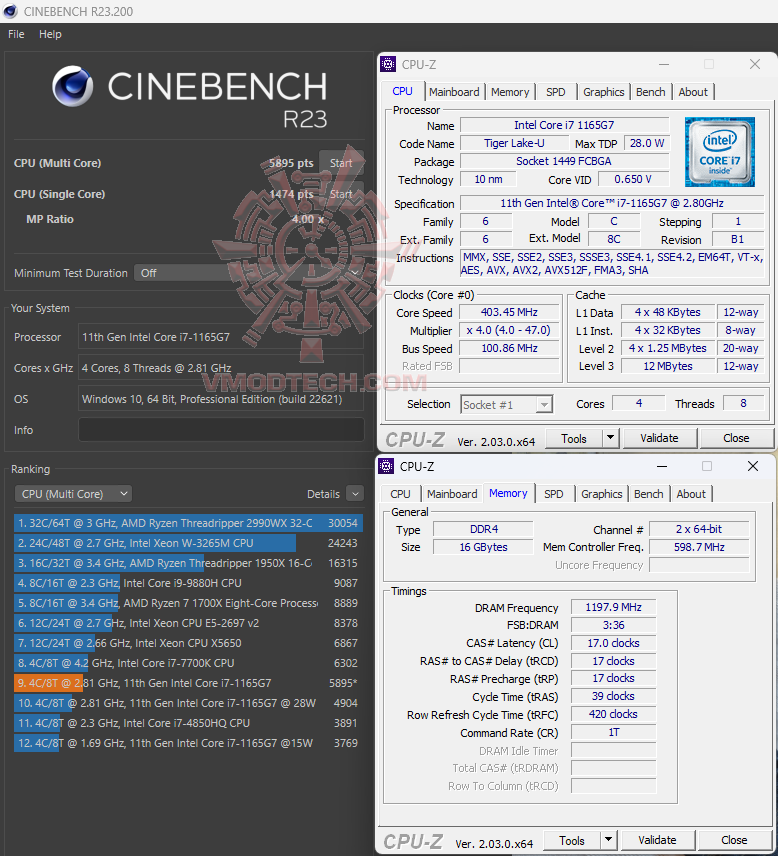
Task: Select i7-1165G7 @15W ranking row
Action: coord(188,743)
